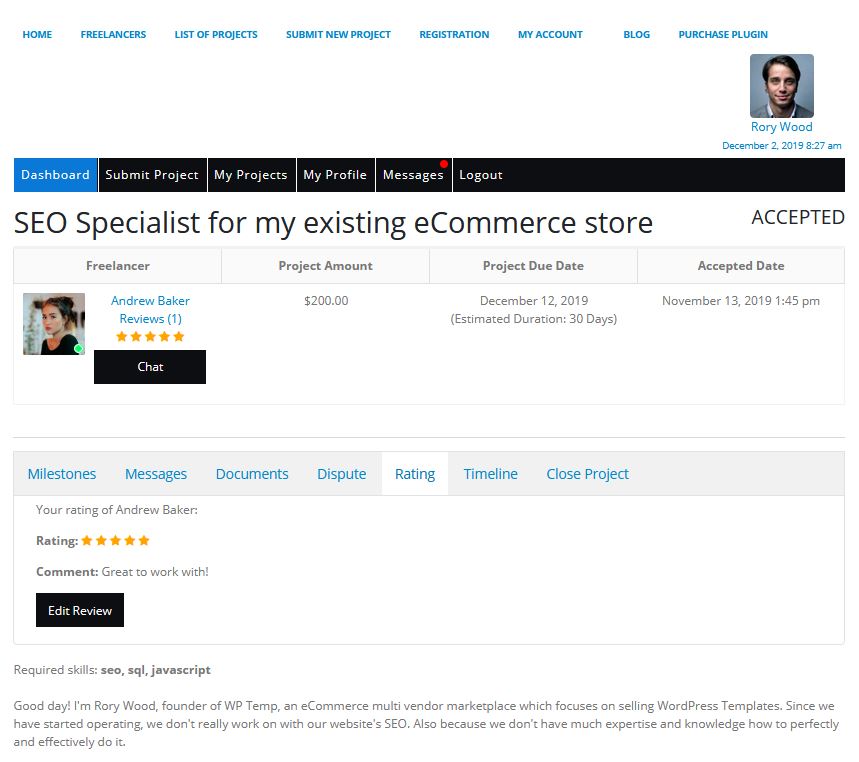Open Andrew Baker's profile link
859x762 pixels.
click(x=150, y=301)
